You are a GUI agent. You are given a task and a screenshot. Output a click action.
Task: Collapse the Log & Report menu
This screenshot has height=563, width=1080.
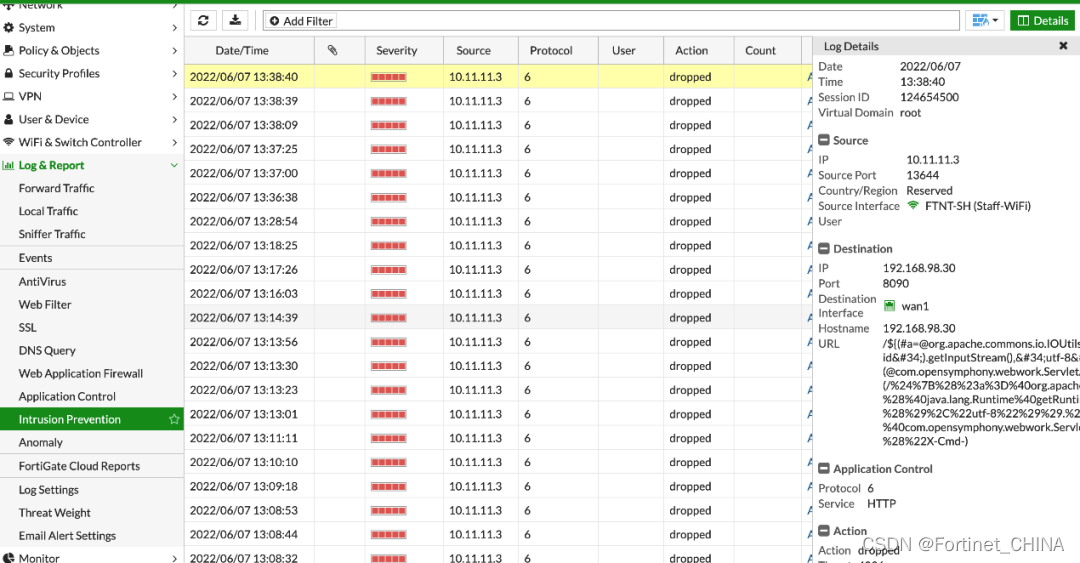click(x=92, y=165)
